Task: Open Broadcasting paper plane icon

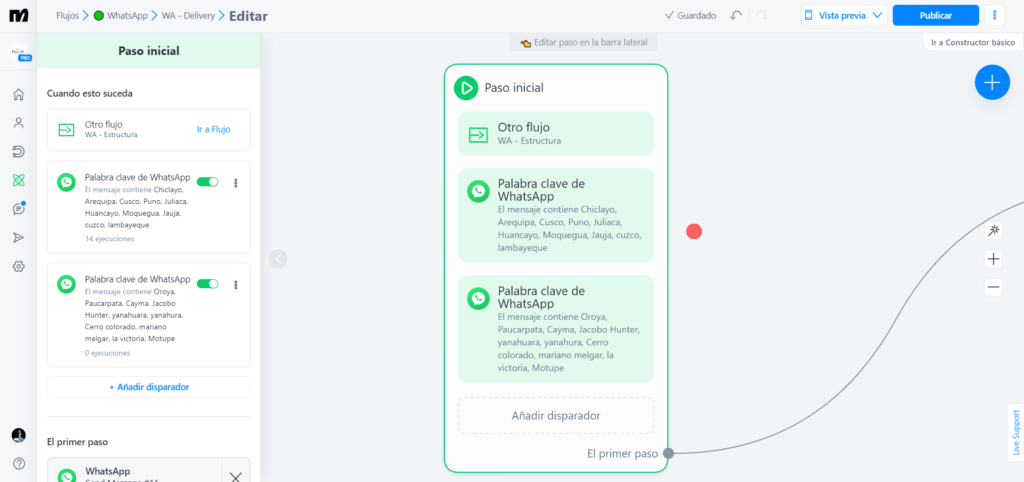Action: (x=19, y=238)
